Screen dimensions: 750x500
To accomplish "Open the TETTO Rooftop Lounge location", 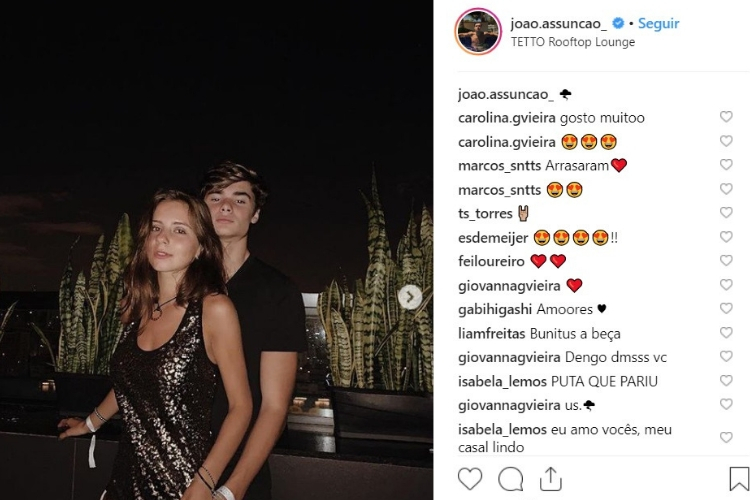I will click(x=572, y=42).
